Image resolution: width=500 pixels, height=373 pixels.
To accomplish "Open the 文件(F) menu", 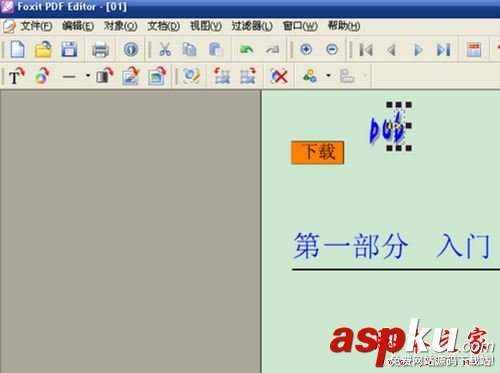I will coord(36,26).
